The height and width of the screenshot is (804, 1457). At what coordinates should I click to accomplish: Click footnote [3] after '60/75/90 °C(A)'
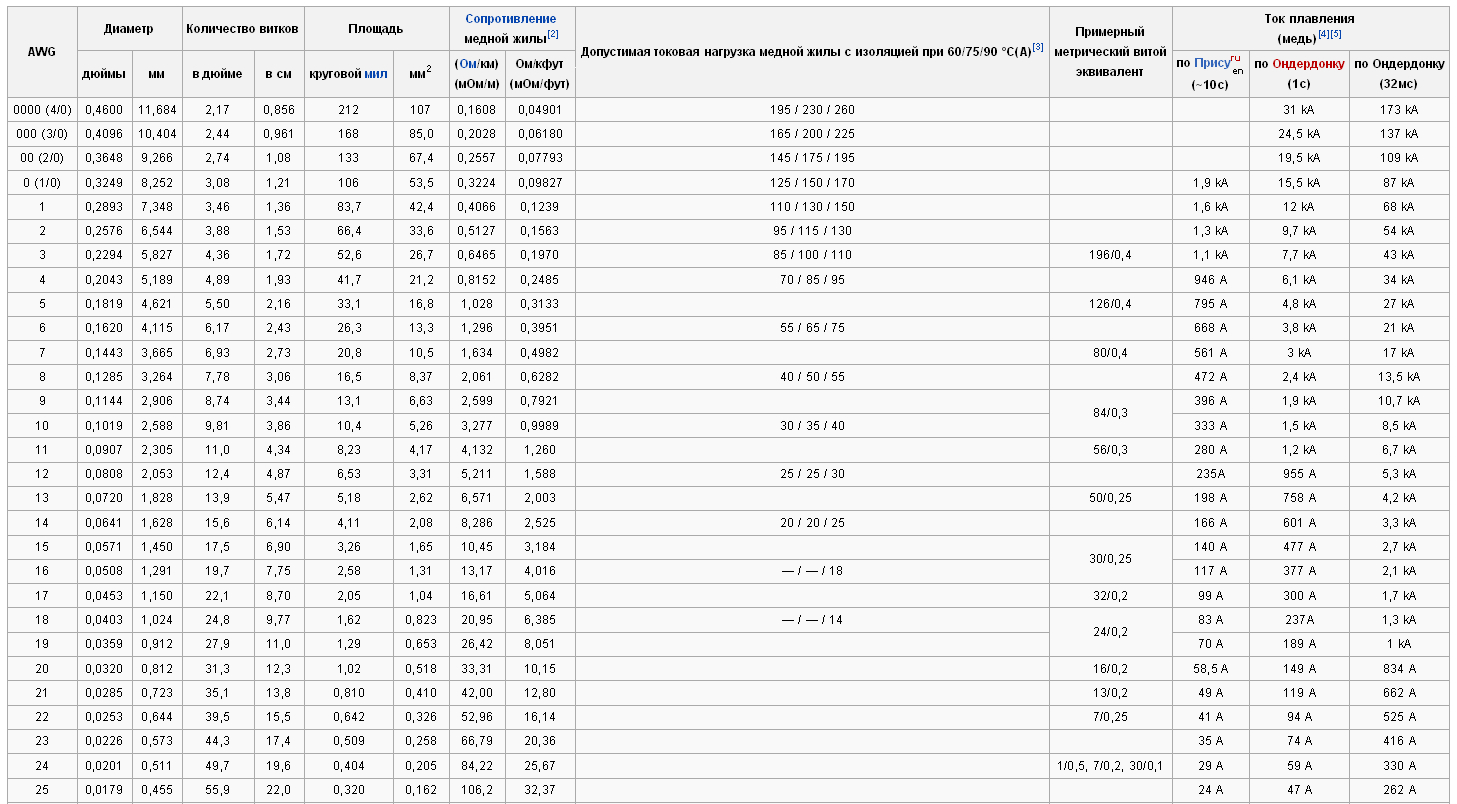1038,46
